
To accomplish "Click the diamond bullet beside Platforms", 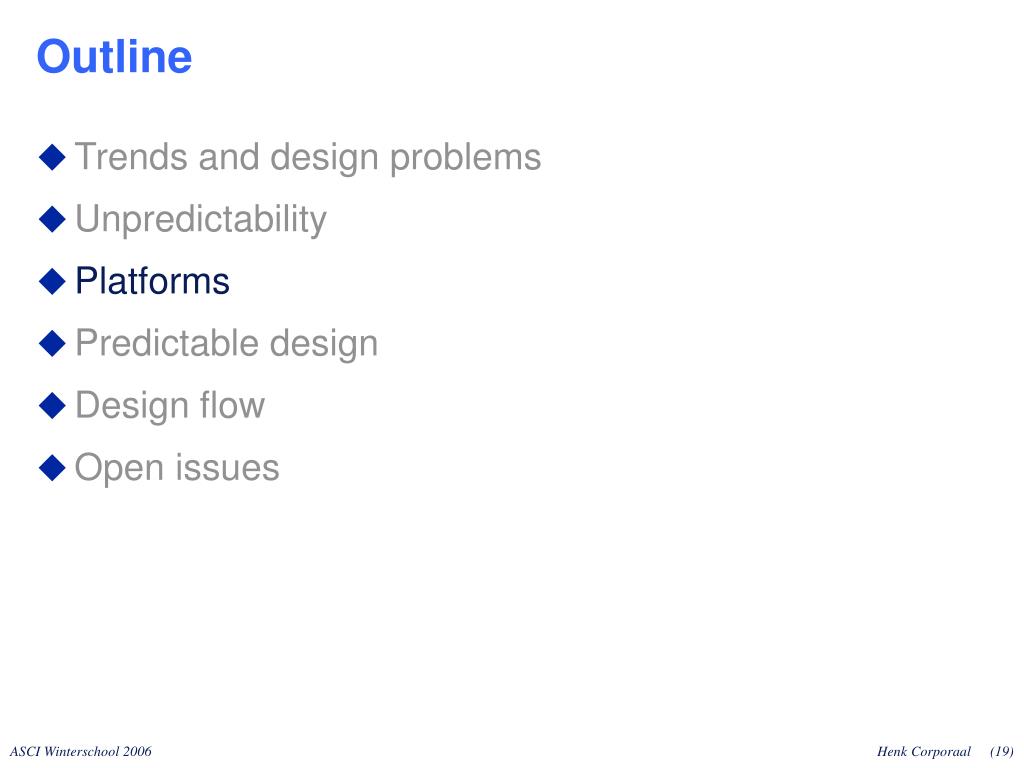I will point(52,281).
